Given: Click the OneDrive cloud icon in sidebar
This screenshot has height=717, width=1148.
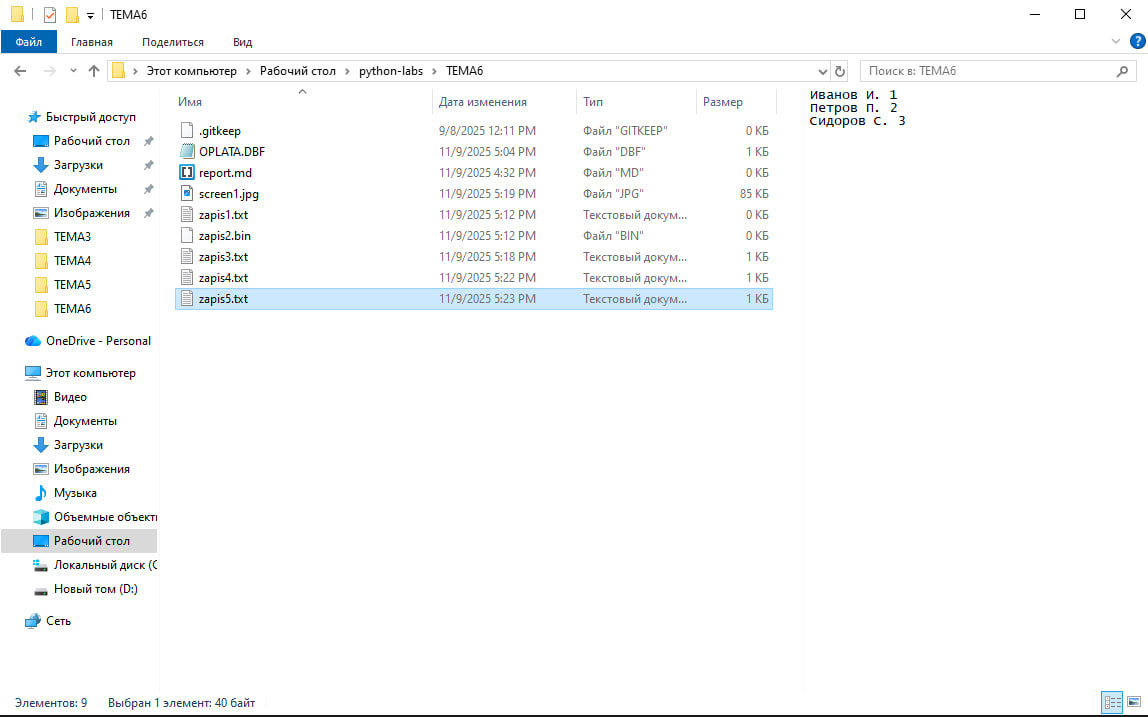Looking at the screenshot, I should point(33,341).
